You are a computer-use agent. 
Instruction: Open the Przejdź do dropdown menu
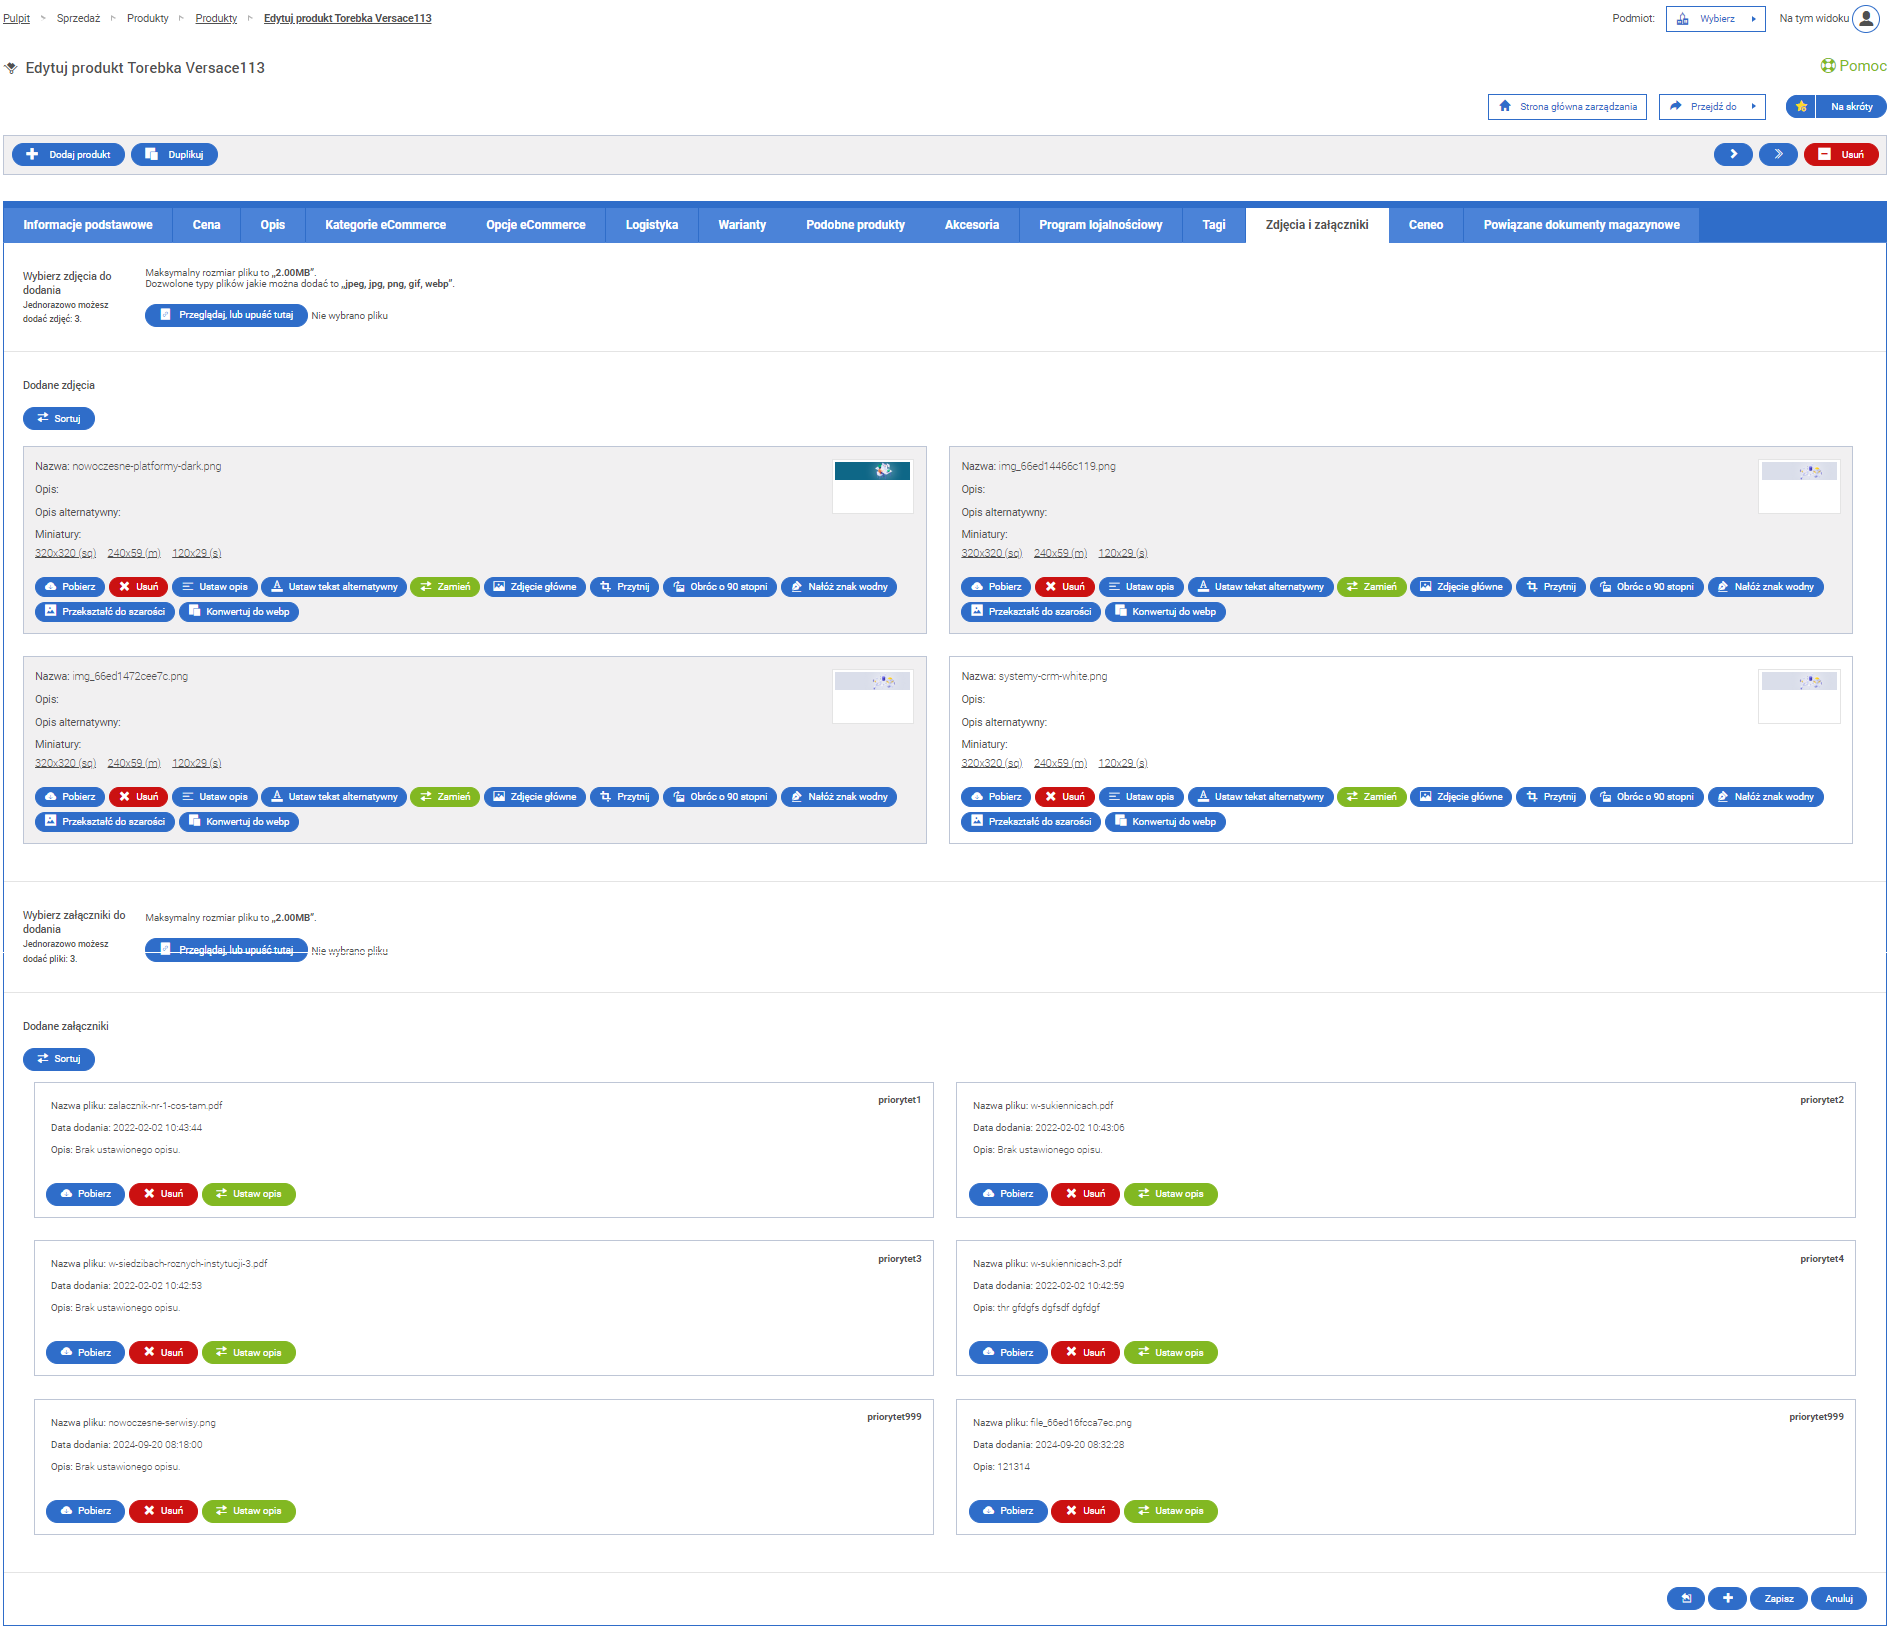(1712, 107)
